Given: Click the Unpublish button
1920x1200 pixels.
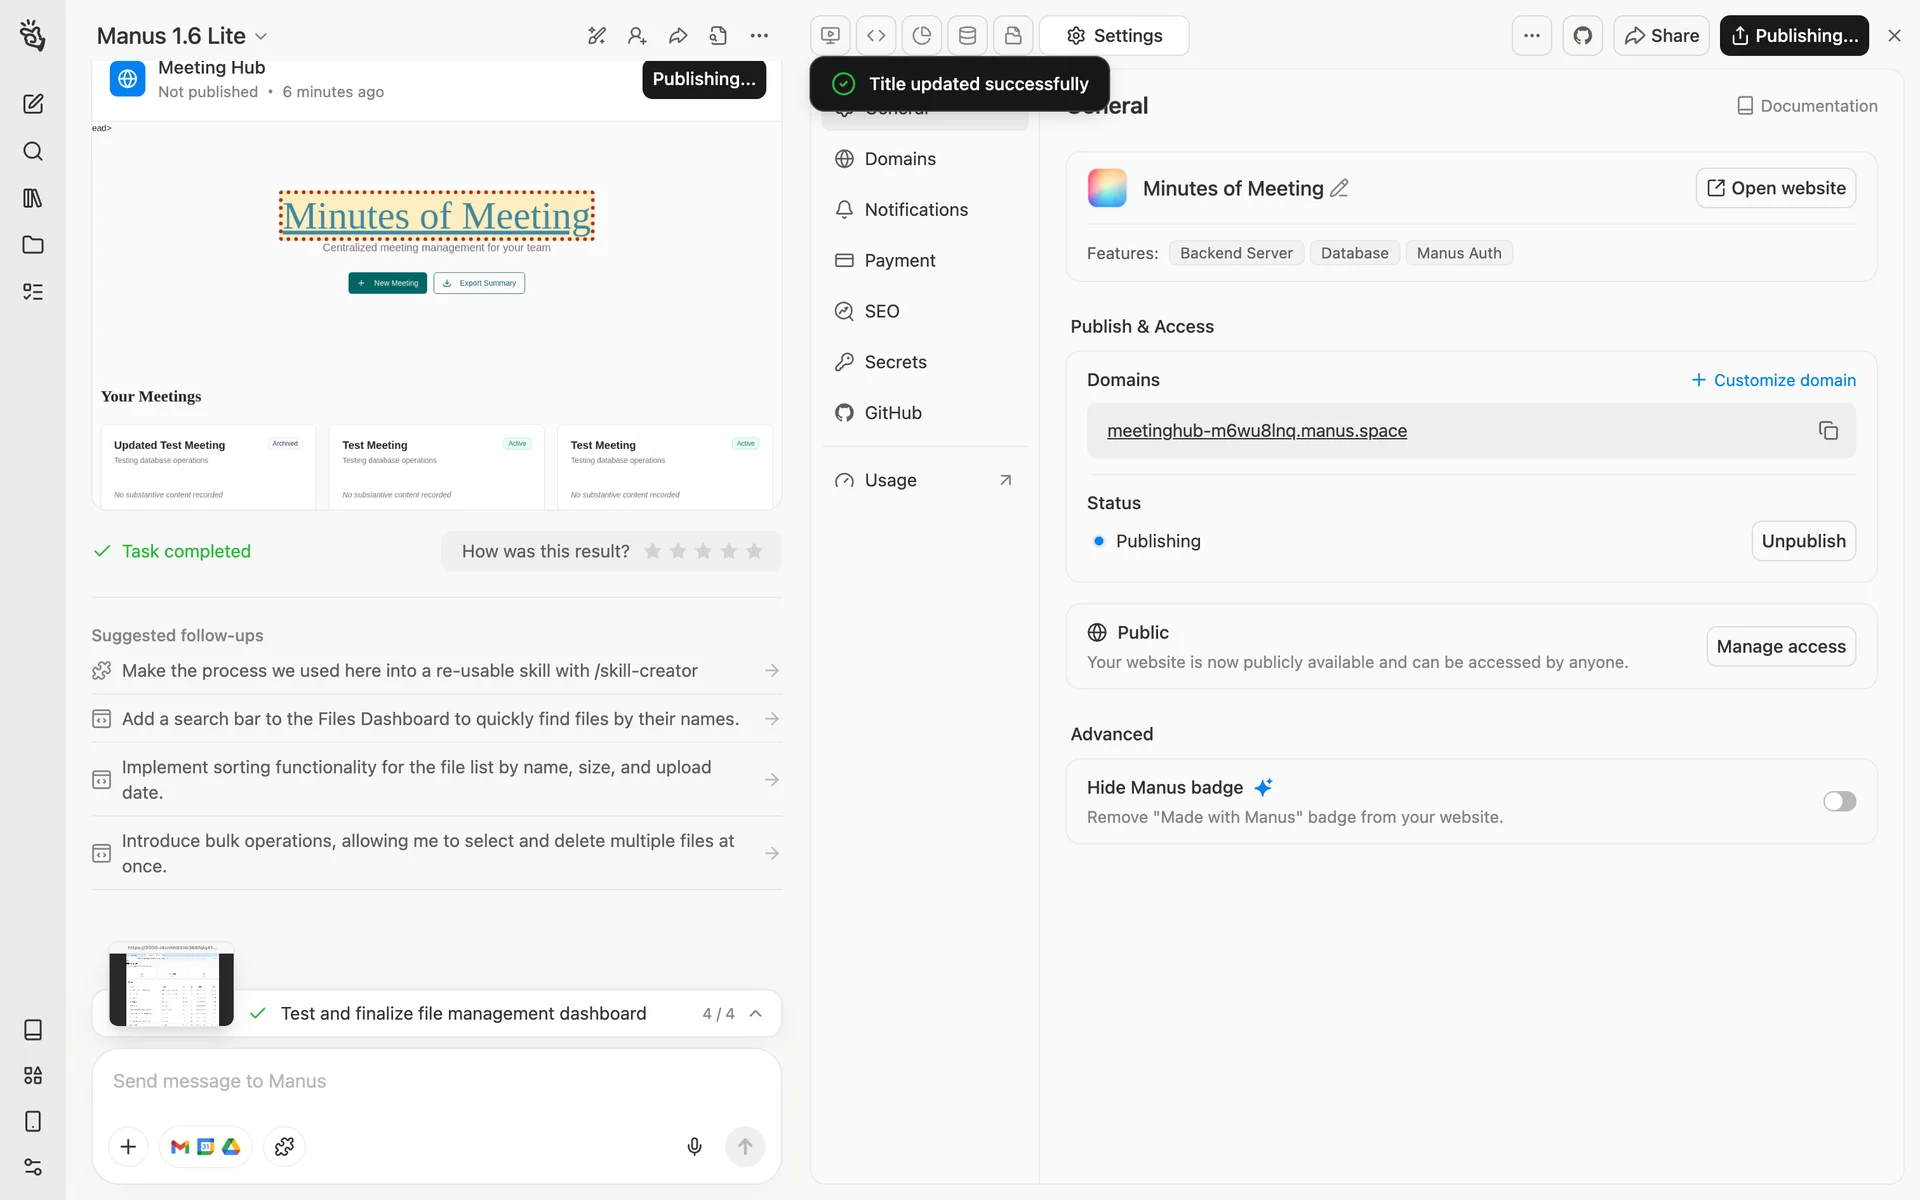Looking at the screenshot, I should 1803,541.
